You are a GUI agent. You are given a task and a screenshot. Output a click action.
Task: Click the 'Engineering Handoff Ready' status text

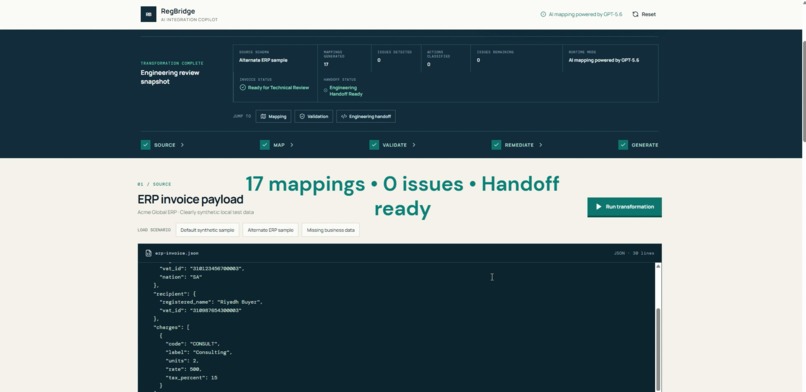[346, 91]
